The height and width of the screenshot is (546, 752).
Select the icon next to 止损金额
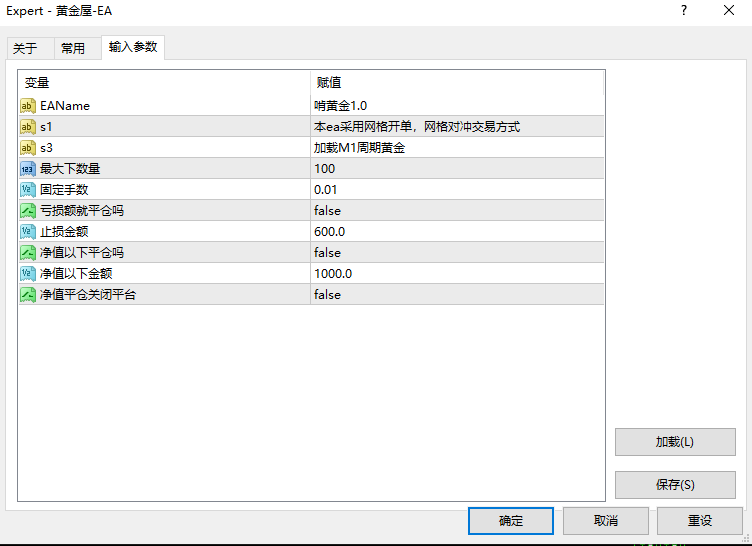pyautogui.click(x=28, y=232)
